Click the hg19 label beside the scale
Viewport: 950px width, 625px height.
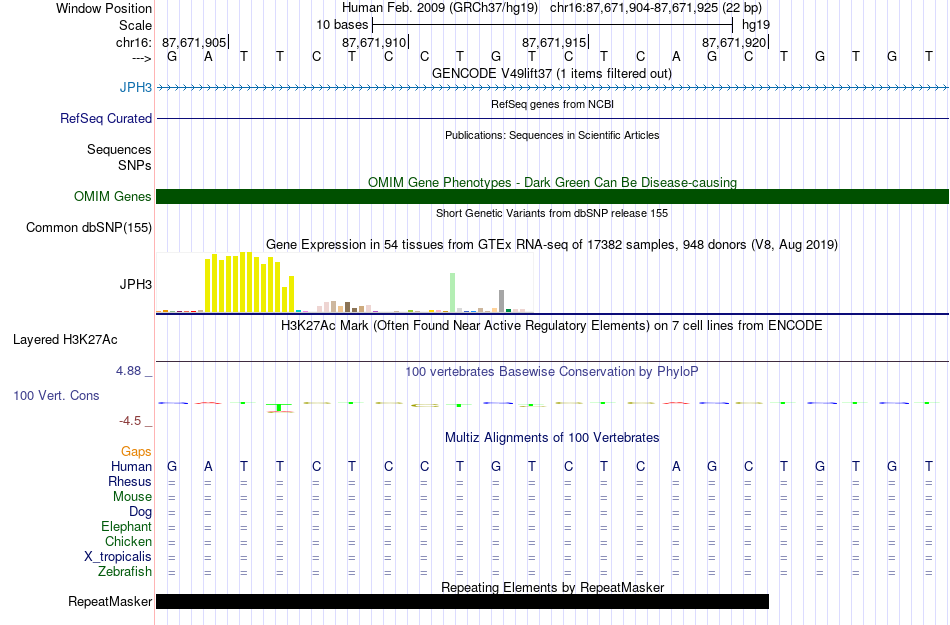(x=756, y=25)
